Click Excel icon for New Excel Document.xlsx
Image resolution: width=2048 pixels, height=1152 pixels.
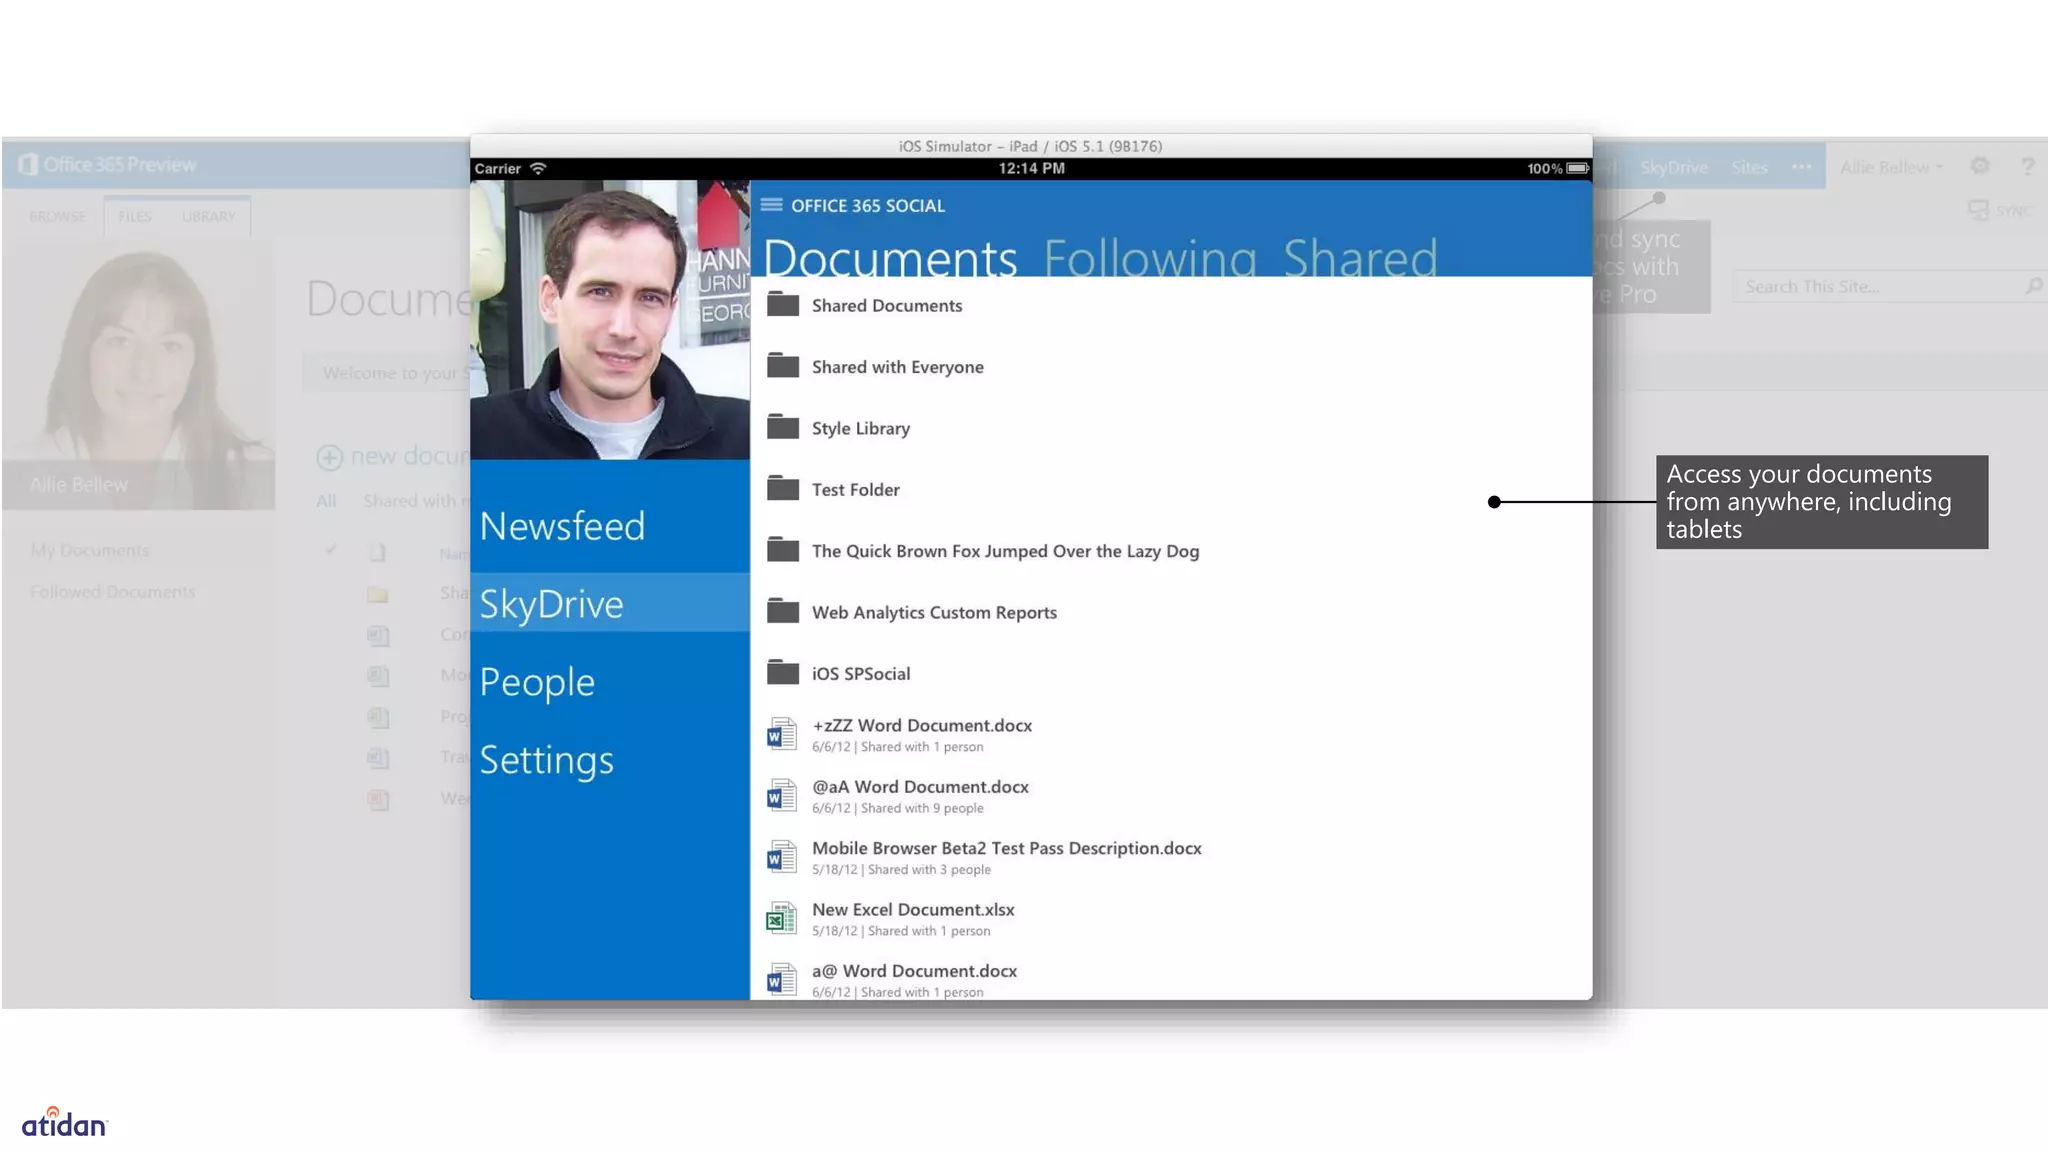click(x=782, y=918)
